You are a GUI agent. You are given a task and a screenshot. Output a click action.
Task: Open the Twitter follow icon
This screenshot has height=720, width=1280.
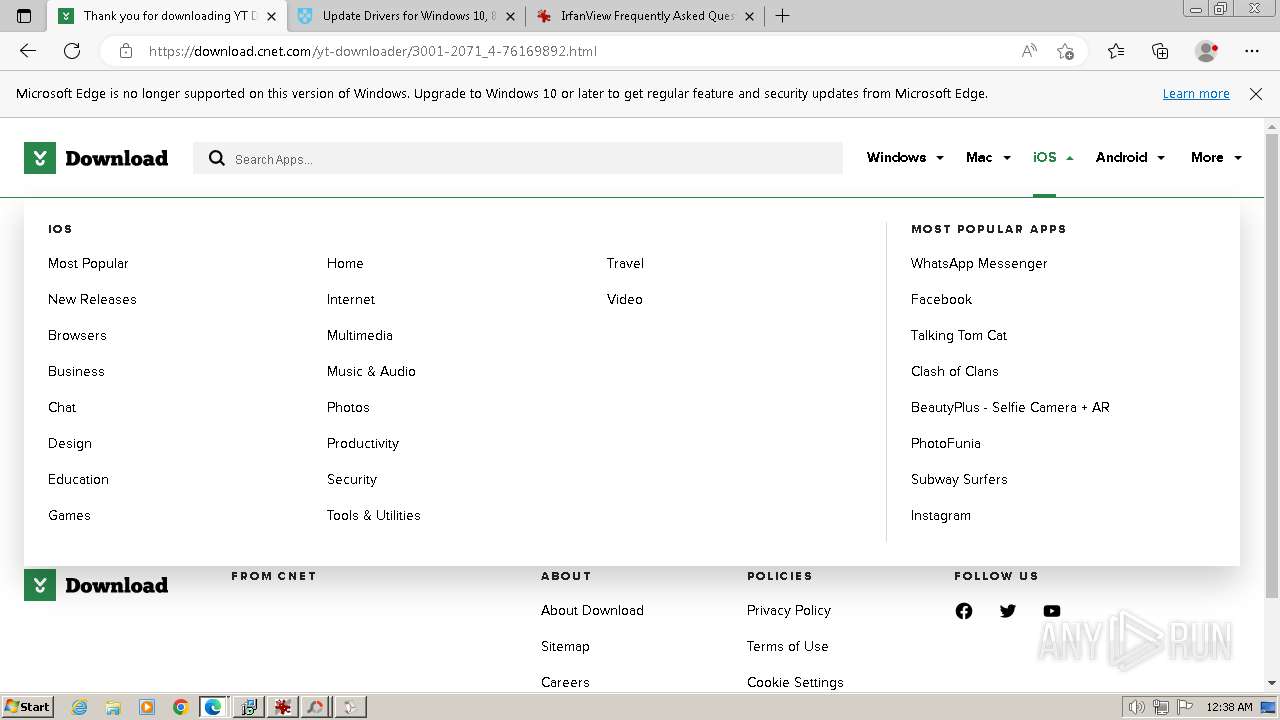(x=1008, y=611)
